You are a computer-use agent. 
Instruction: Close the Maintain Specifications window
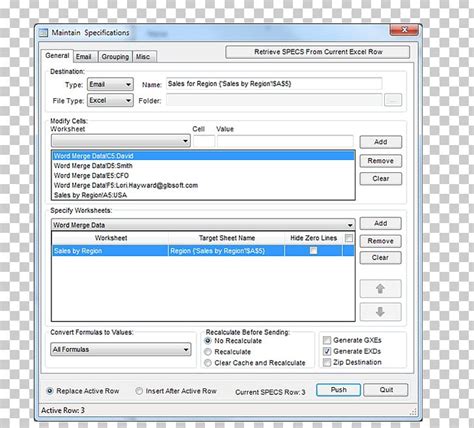(404, 30)
